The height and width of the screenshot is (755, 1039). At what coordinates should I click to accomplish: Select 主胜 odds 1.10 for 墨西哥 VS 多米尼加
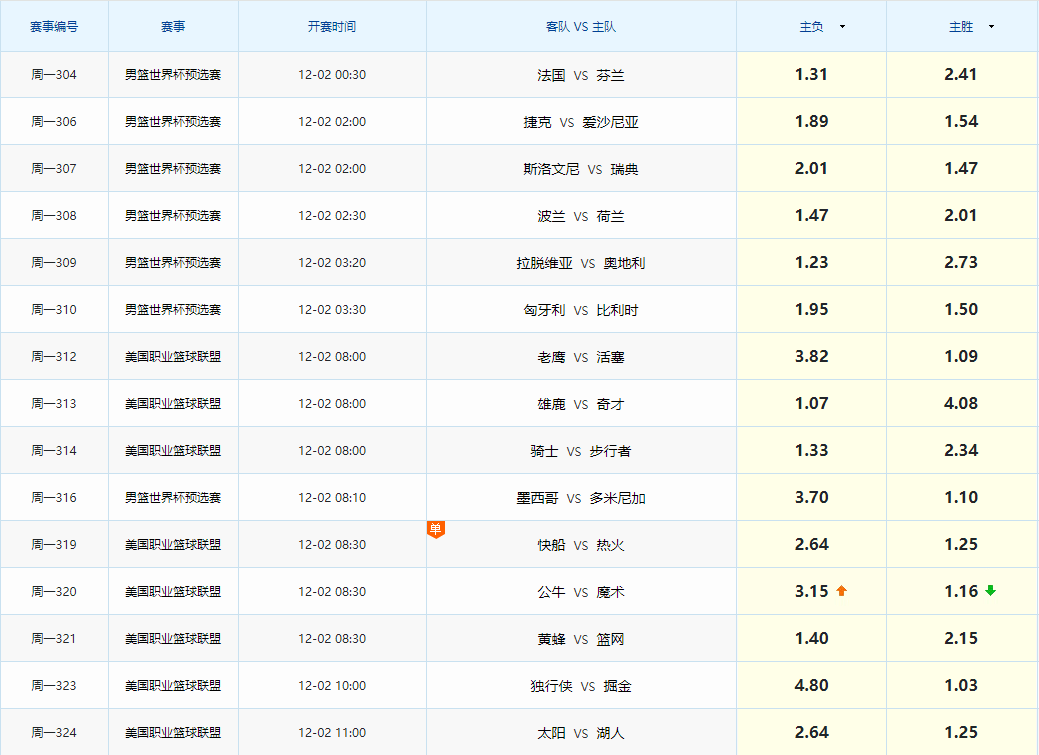click(x=961, y=498)
